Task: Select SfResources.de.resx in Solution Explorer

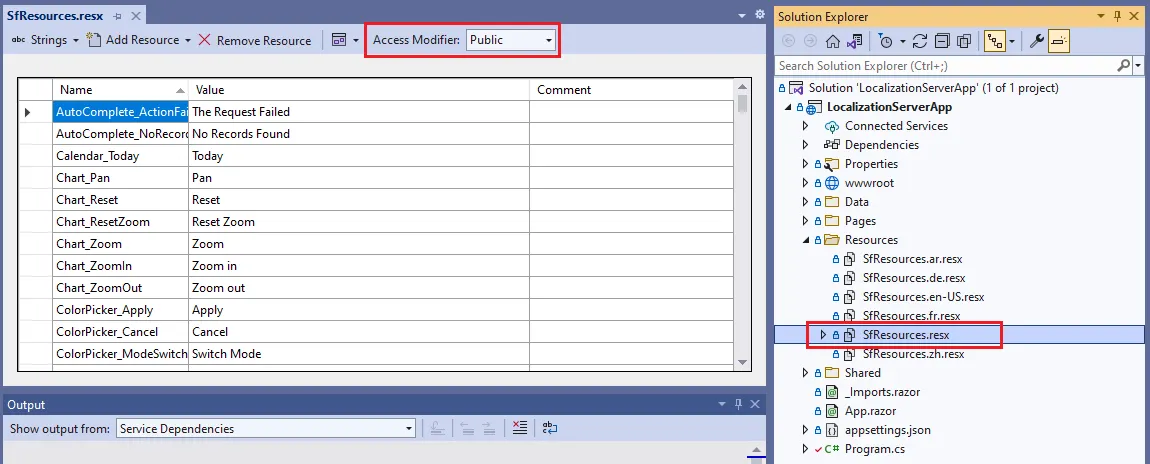Action: [914, 278]
